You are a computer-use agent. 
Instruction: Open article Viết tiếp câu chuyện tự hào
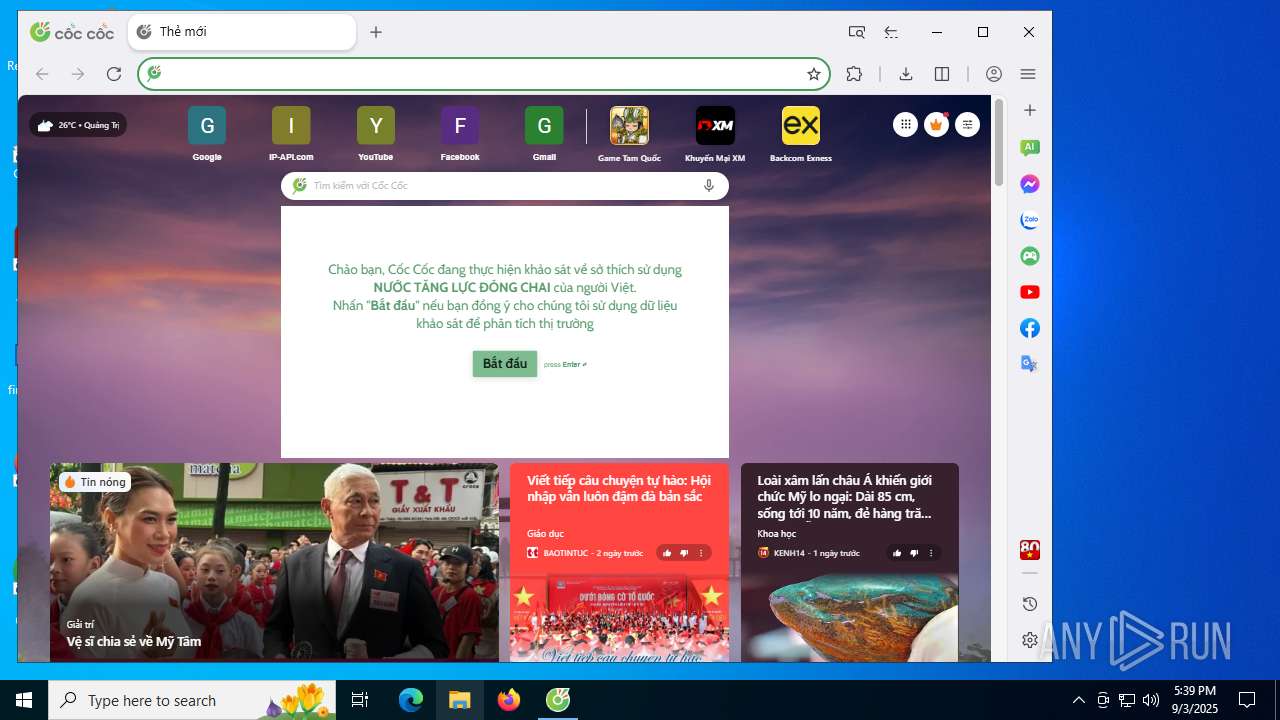click(619, 488)
